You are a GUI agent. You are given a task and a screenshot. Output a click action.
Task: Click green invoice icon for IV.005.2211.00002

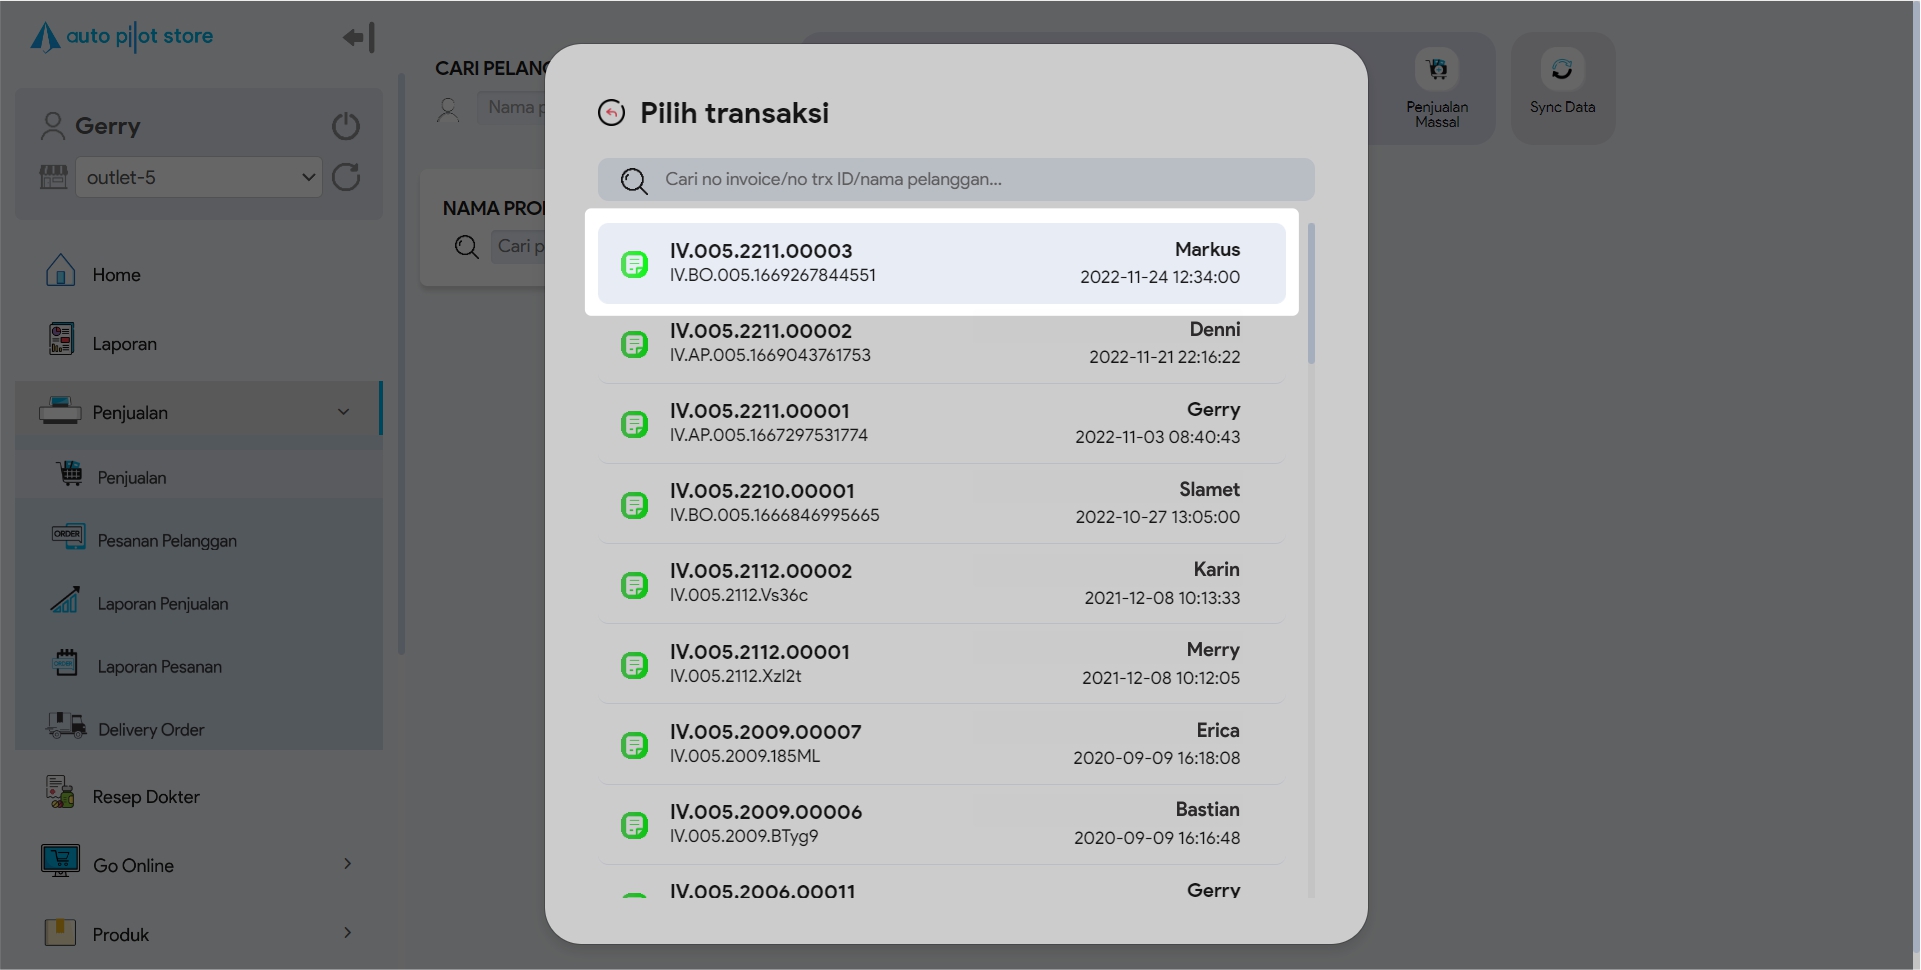click(634, 344)
